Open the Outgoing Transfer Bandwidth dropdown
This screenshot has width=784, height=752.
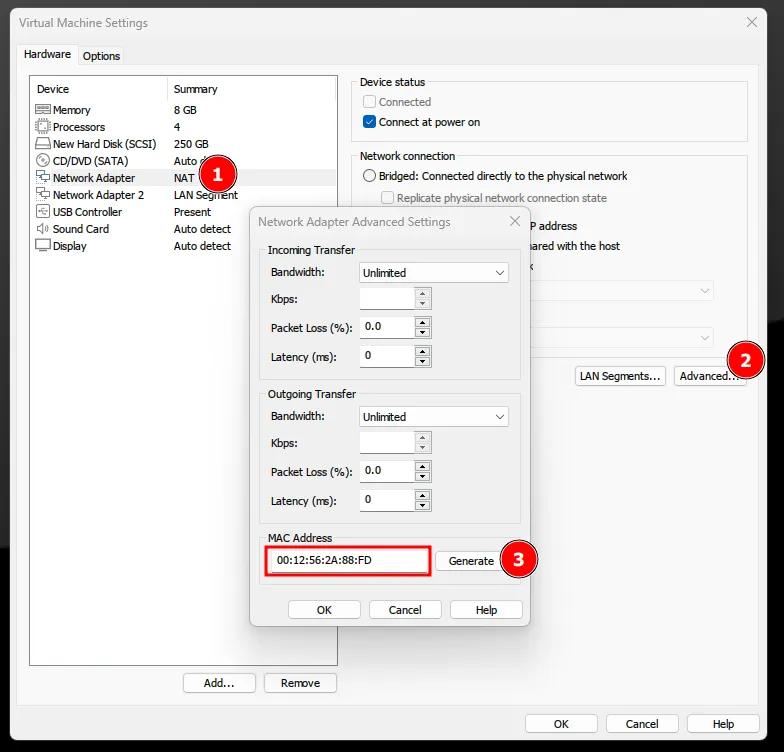pyautogui.click(x=434, y=416)
